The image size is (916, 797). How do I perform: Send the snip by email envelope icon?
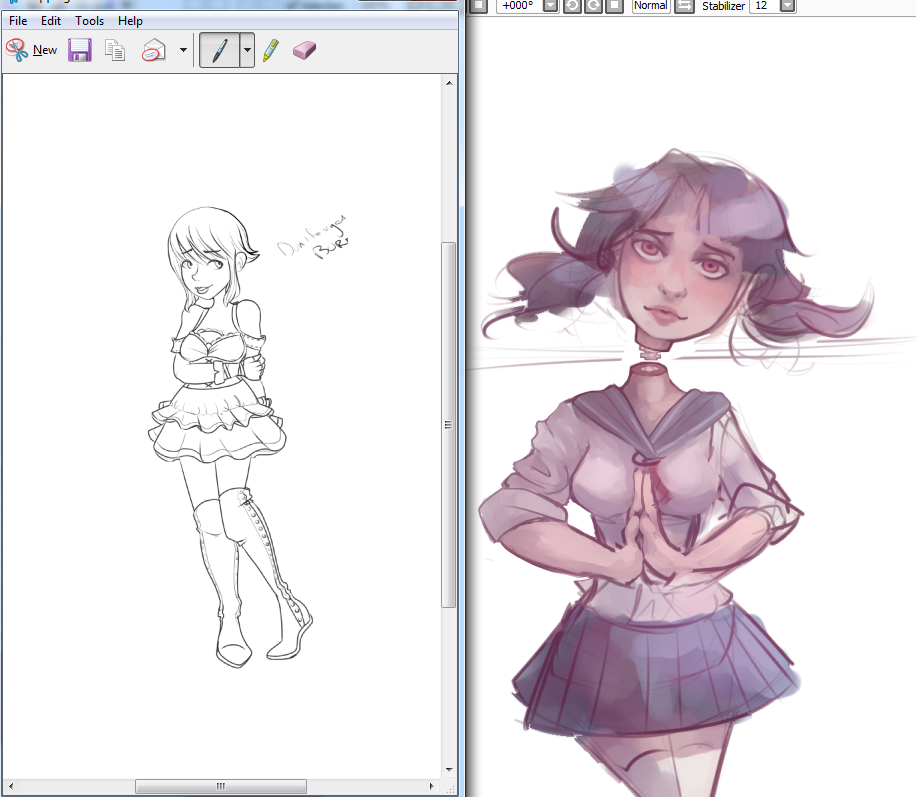pos(153,50)
